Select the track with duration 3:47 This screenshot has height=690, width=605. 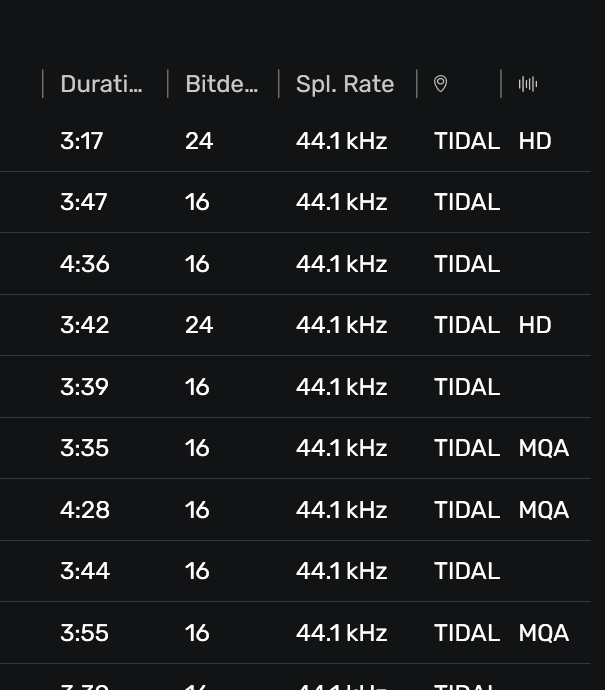(x=84, y=202)
